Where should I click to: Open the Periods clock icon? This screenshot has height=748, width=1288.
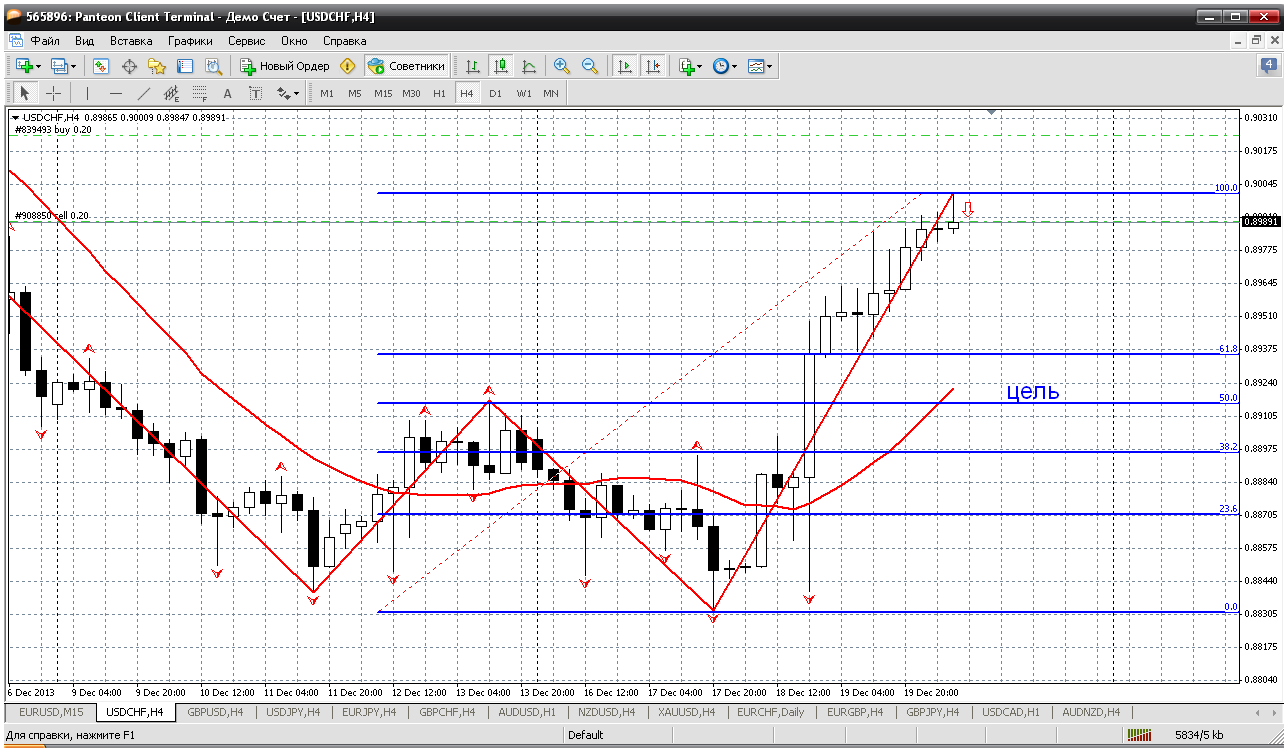click(720, 66)
